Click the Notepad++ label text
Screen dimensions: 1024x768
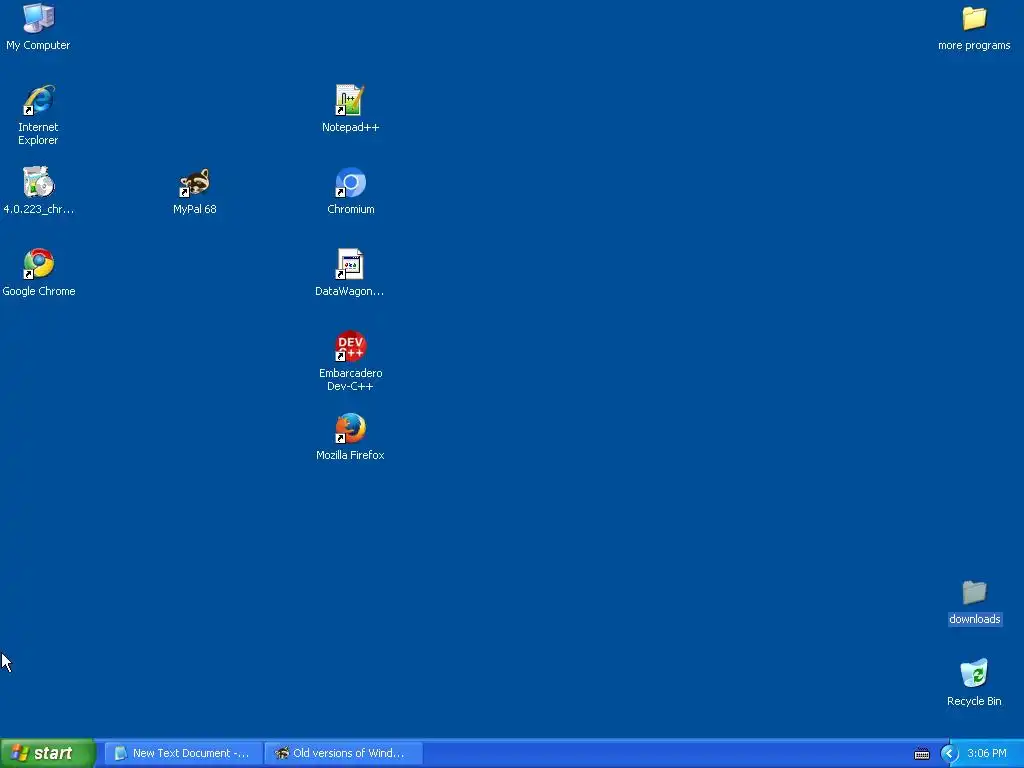[350, 127]
